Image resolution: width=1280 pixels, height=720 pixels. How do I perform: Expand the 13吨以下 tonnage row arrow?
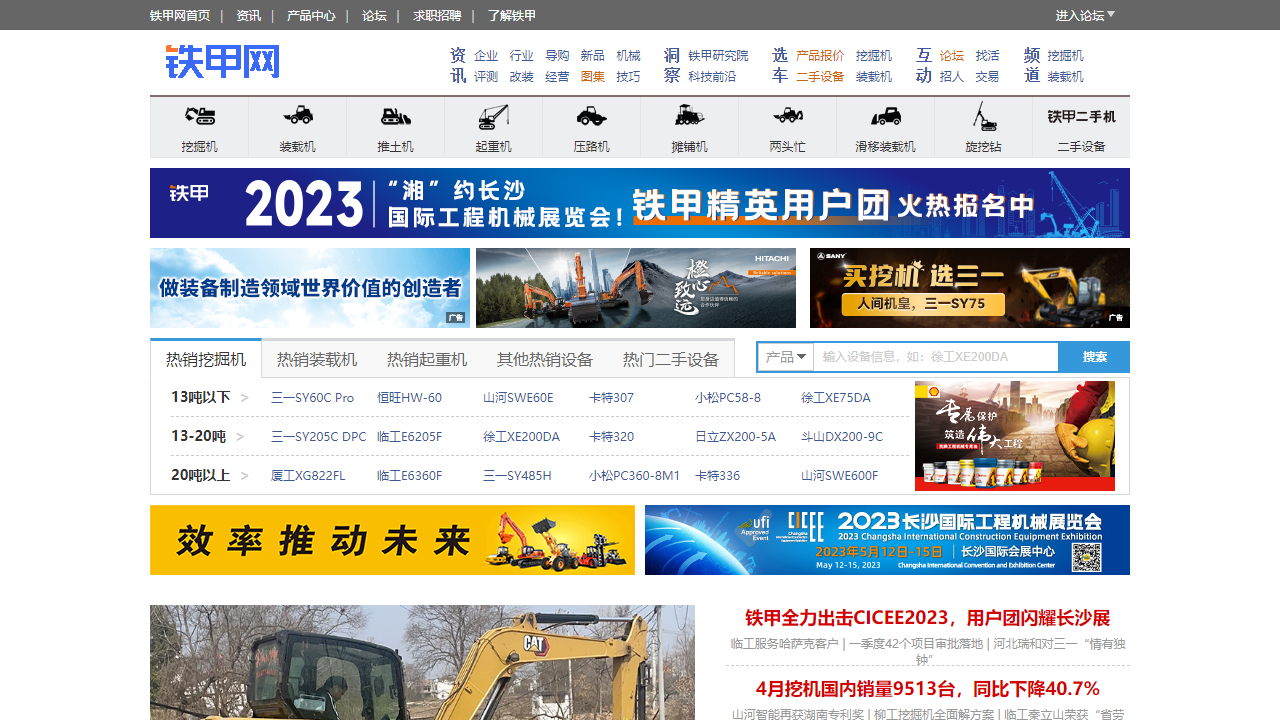click(x=245, y=398)
